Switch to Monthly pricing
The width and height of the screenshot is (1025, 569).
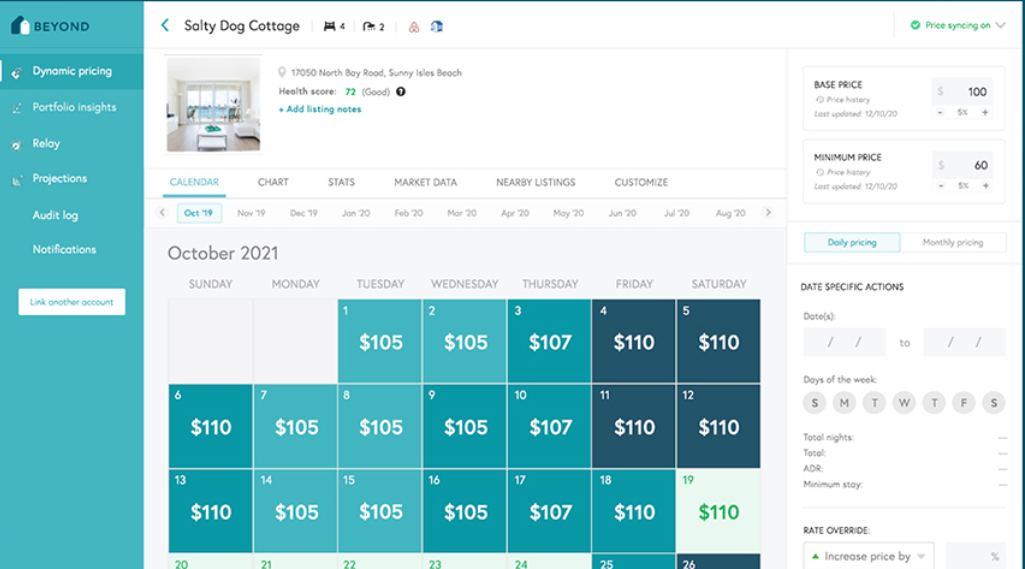click(953, 242)
